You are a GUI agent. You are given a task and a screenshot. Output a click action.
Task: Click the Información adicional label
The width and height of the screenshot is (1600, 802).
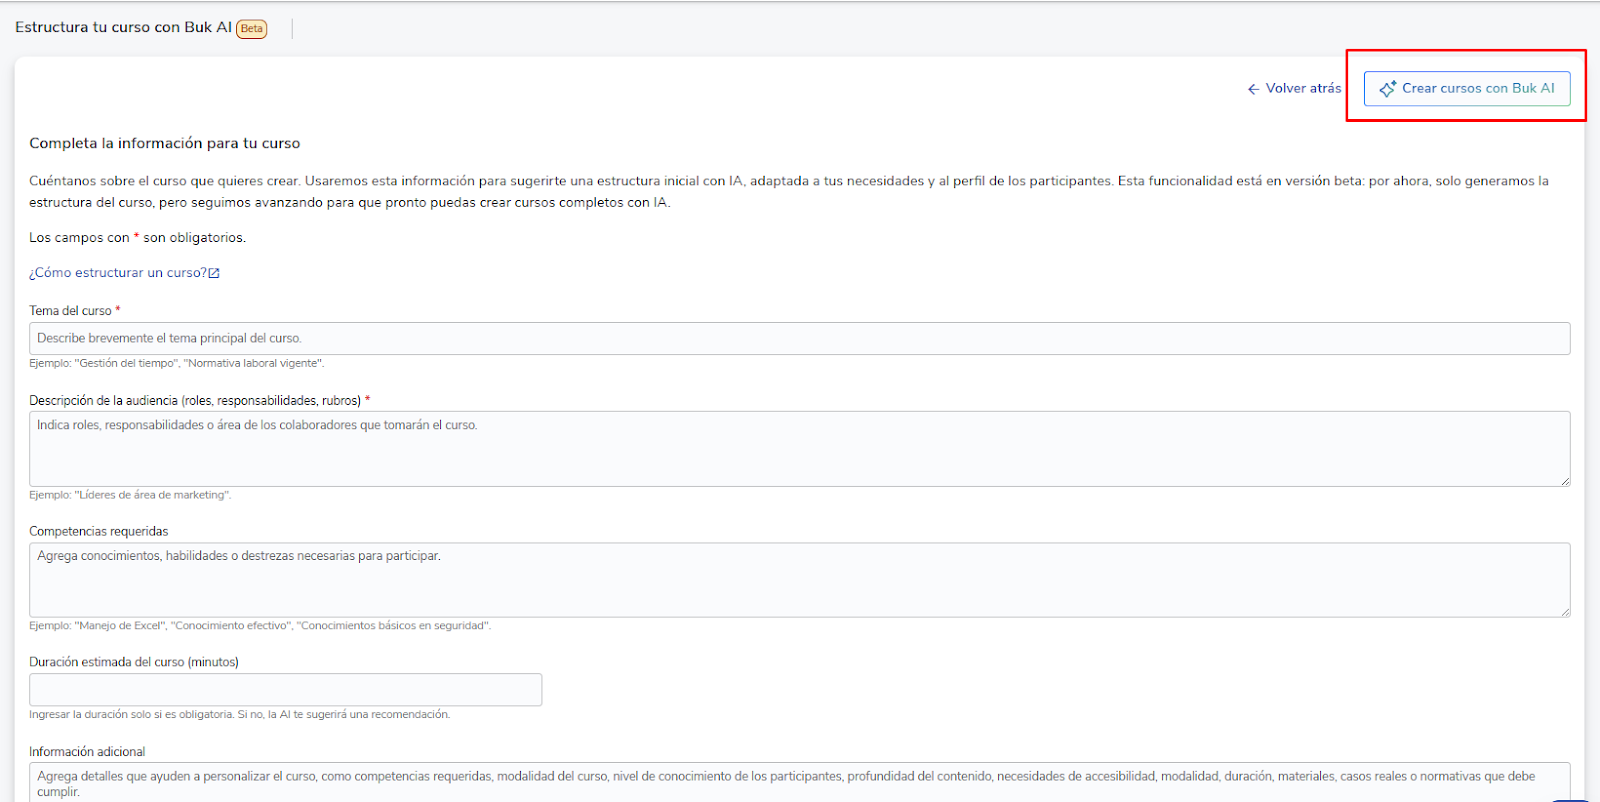pyautogui.click(x=87, y=752)
